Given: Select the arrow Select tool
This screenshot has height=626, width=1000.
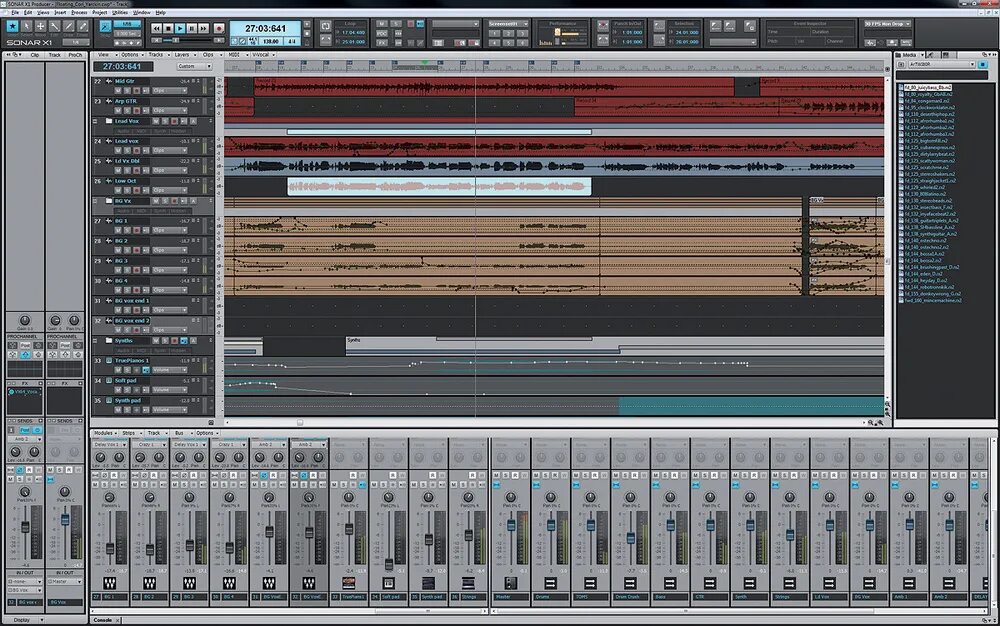Looking at the screenshot, I should tap(27, 26).
